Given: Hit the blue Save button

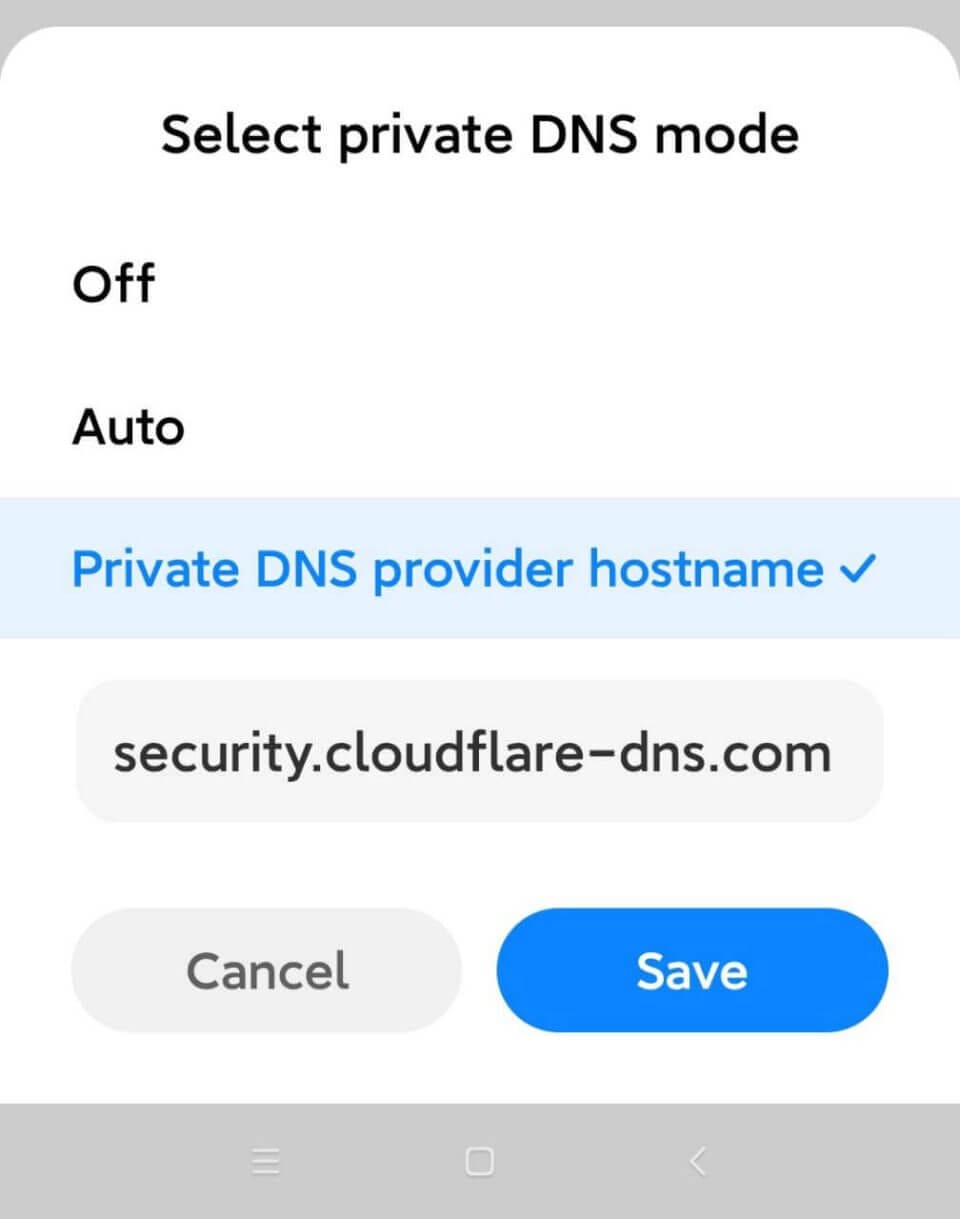Looking at the screenshot, I should 692,970.
